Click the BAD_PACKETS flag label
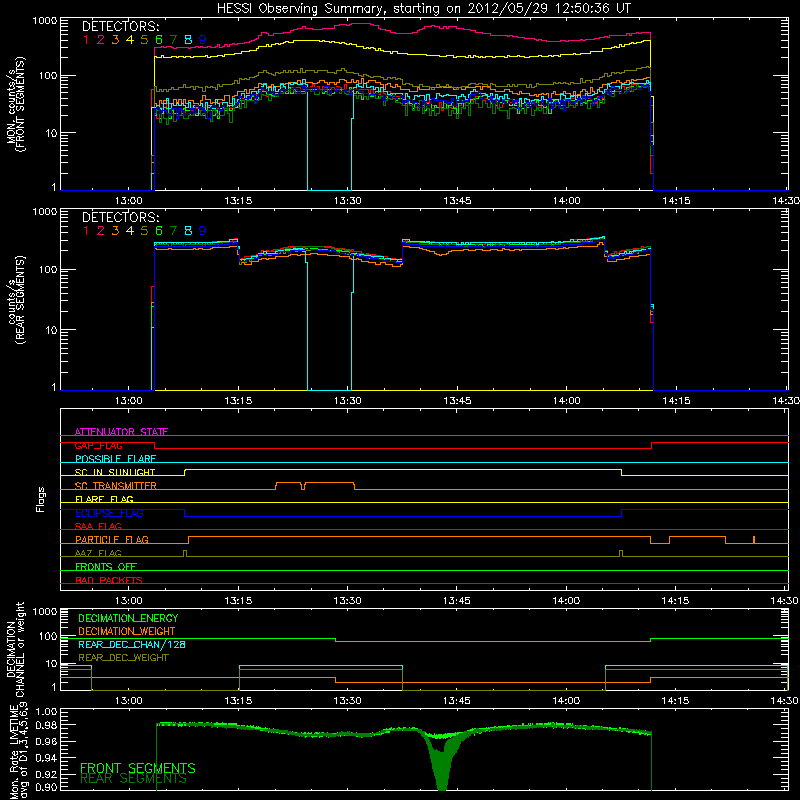Image resolution: width=800 pixels, height=800 pixels. (109, 580)
